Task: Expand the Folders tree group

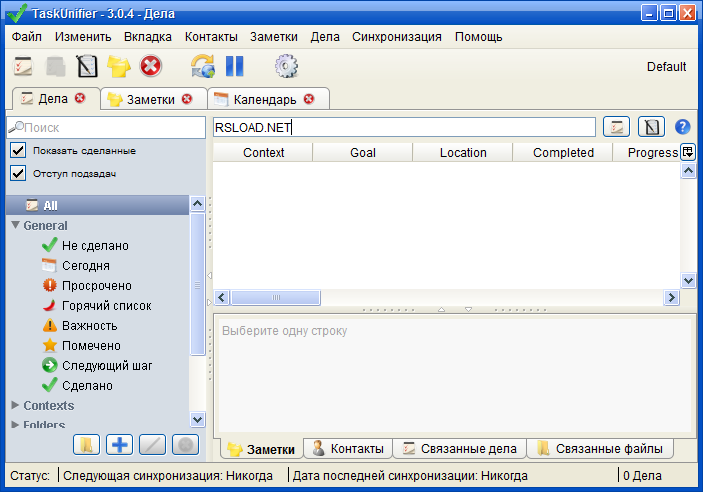Action: 15,424
